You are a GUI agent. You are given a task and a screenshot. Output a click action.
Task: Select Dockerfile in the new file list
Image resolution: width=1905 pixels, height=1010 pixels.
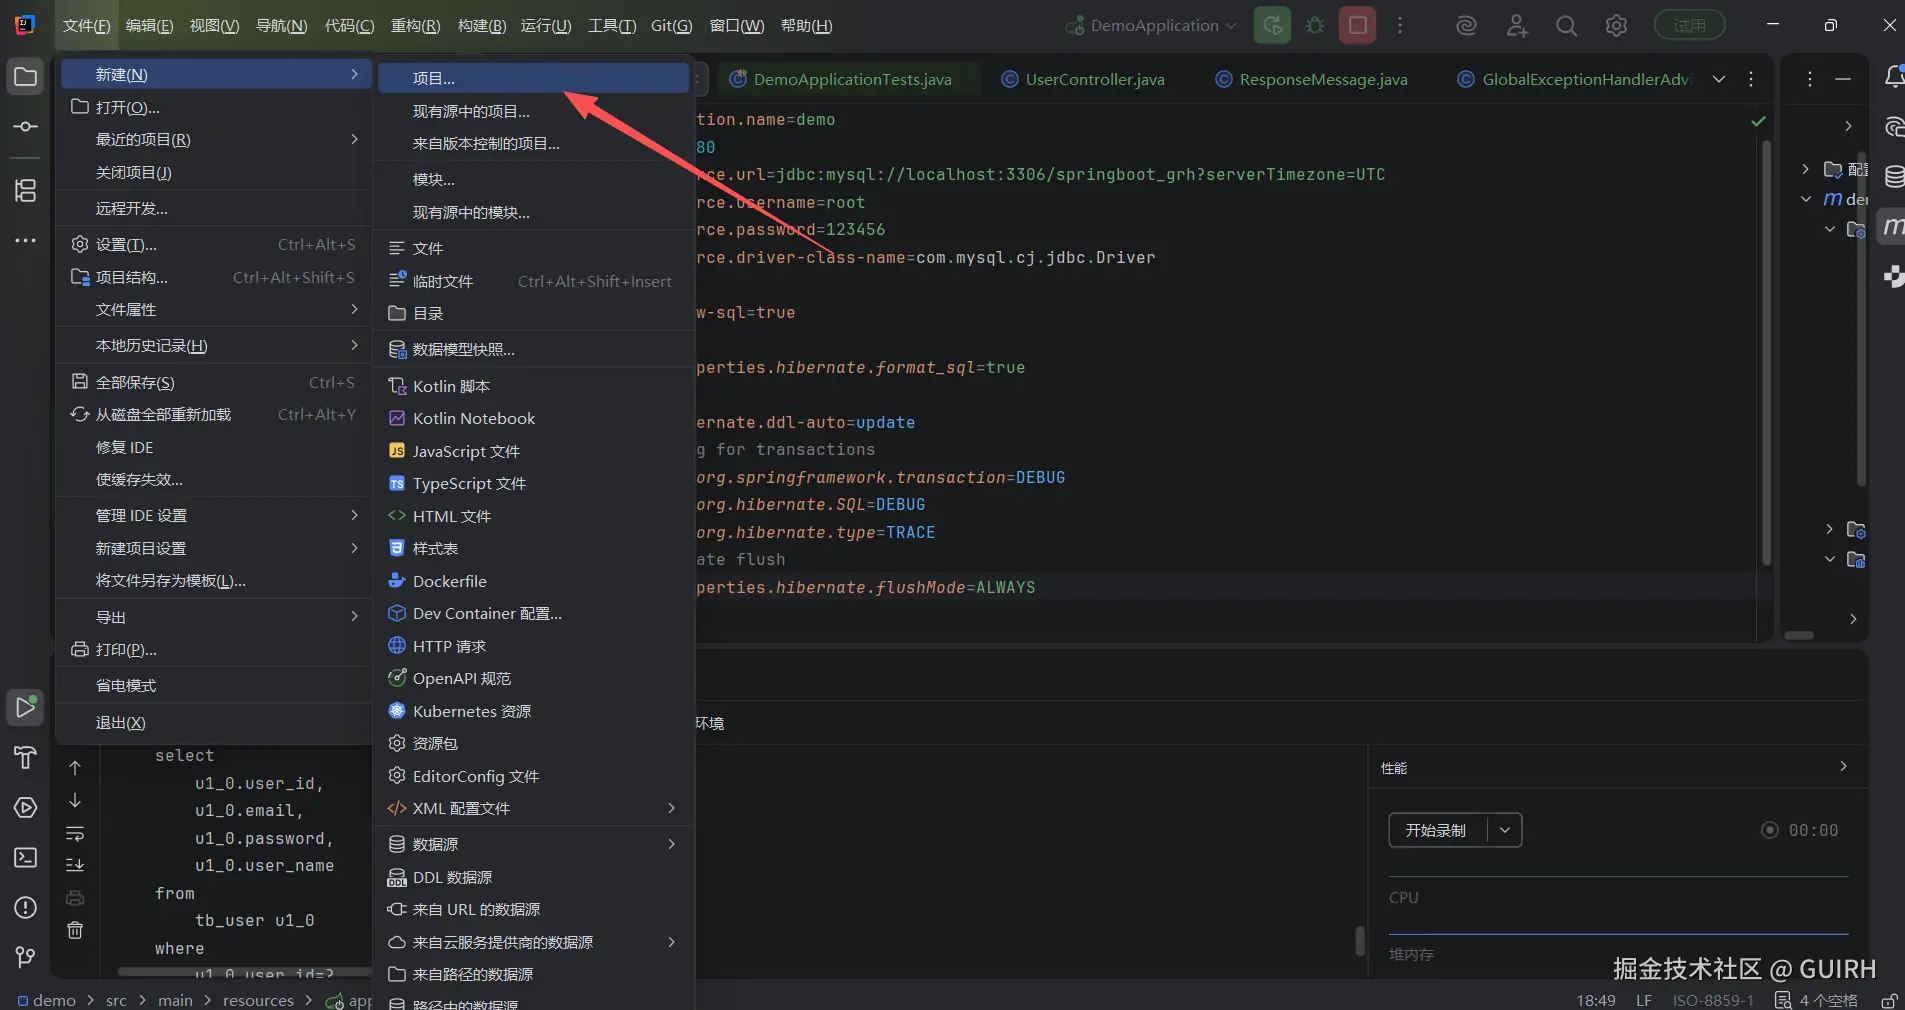point(535,581)
